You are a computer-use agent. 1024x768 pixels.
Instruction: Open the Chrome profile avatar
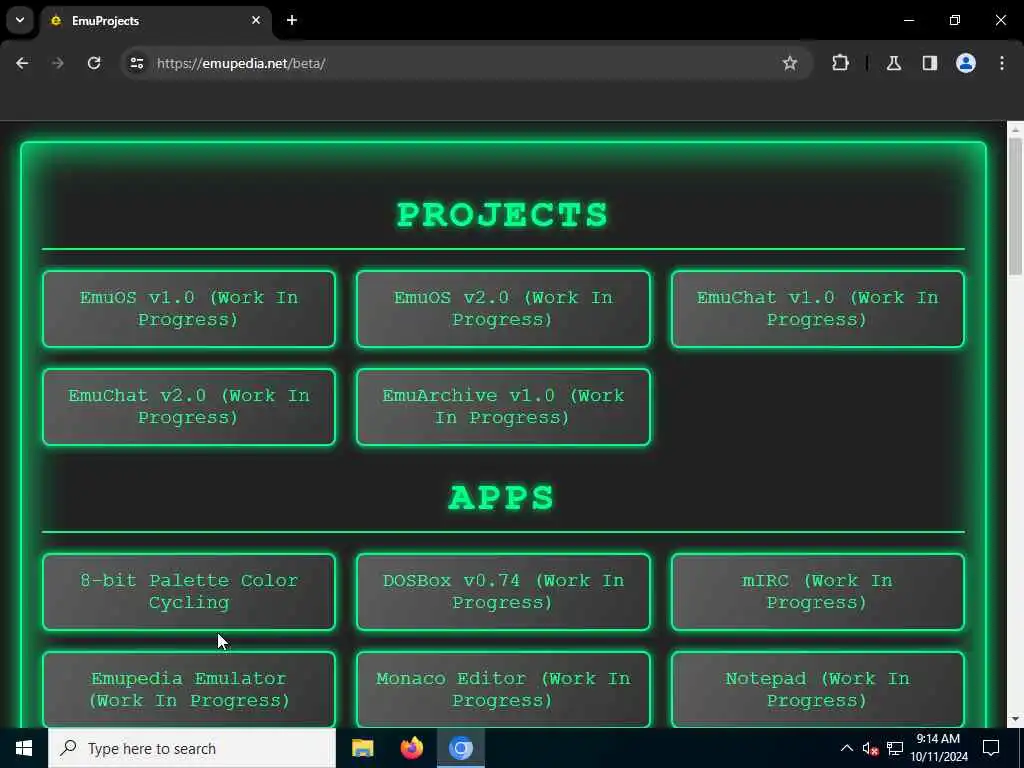coord(966,63)
